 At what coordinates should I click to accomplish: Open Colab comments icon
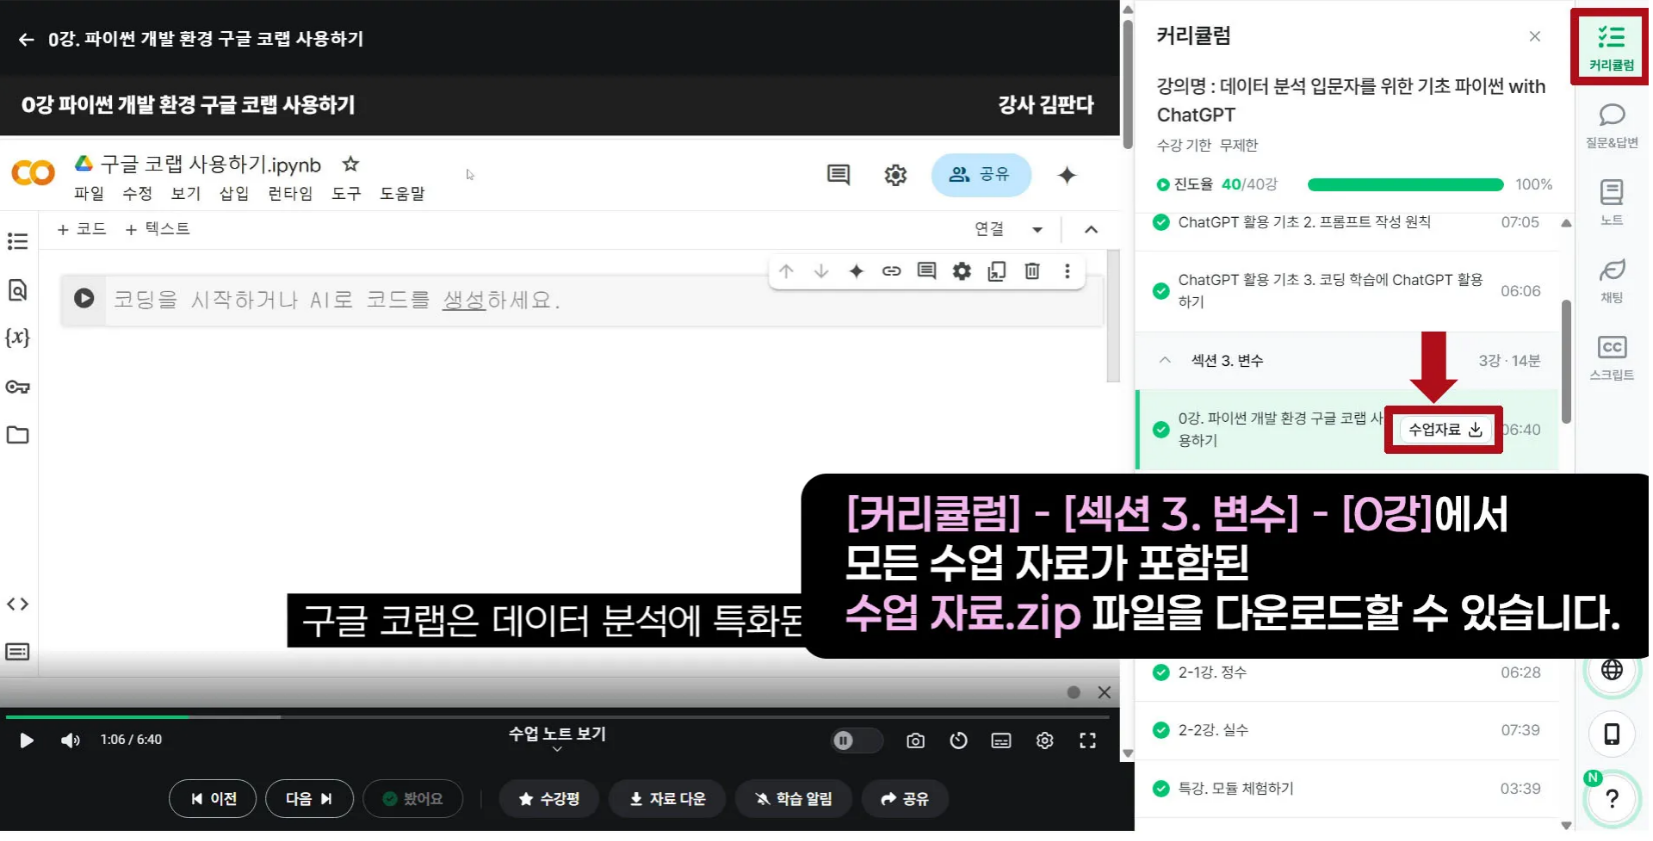click(x=838, y=175)
